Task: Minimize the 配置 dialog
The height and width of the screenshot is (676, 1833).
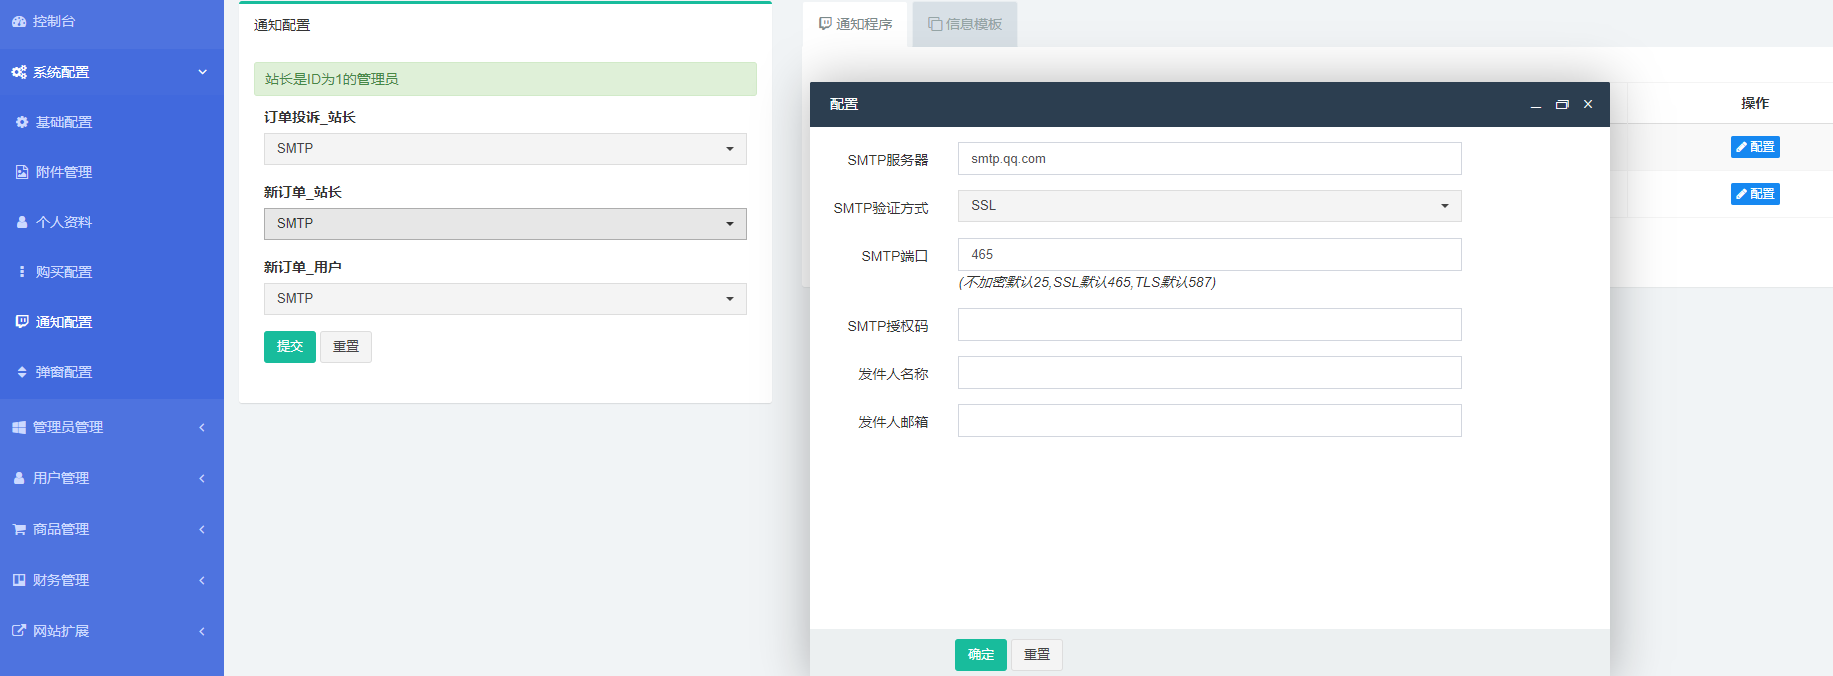Action: 1536,105
